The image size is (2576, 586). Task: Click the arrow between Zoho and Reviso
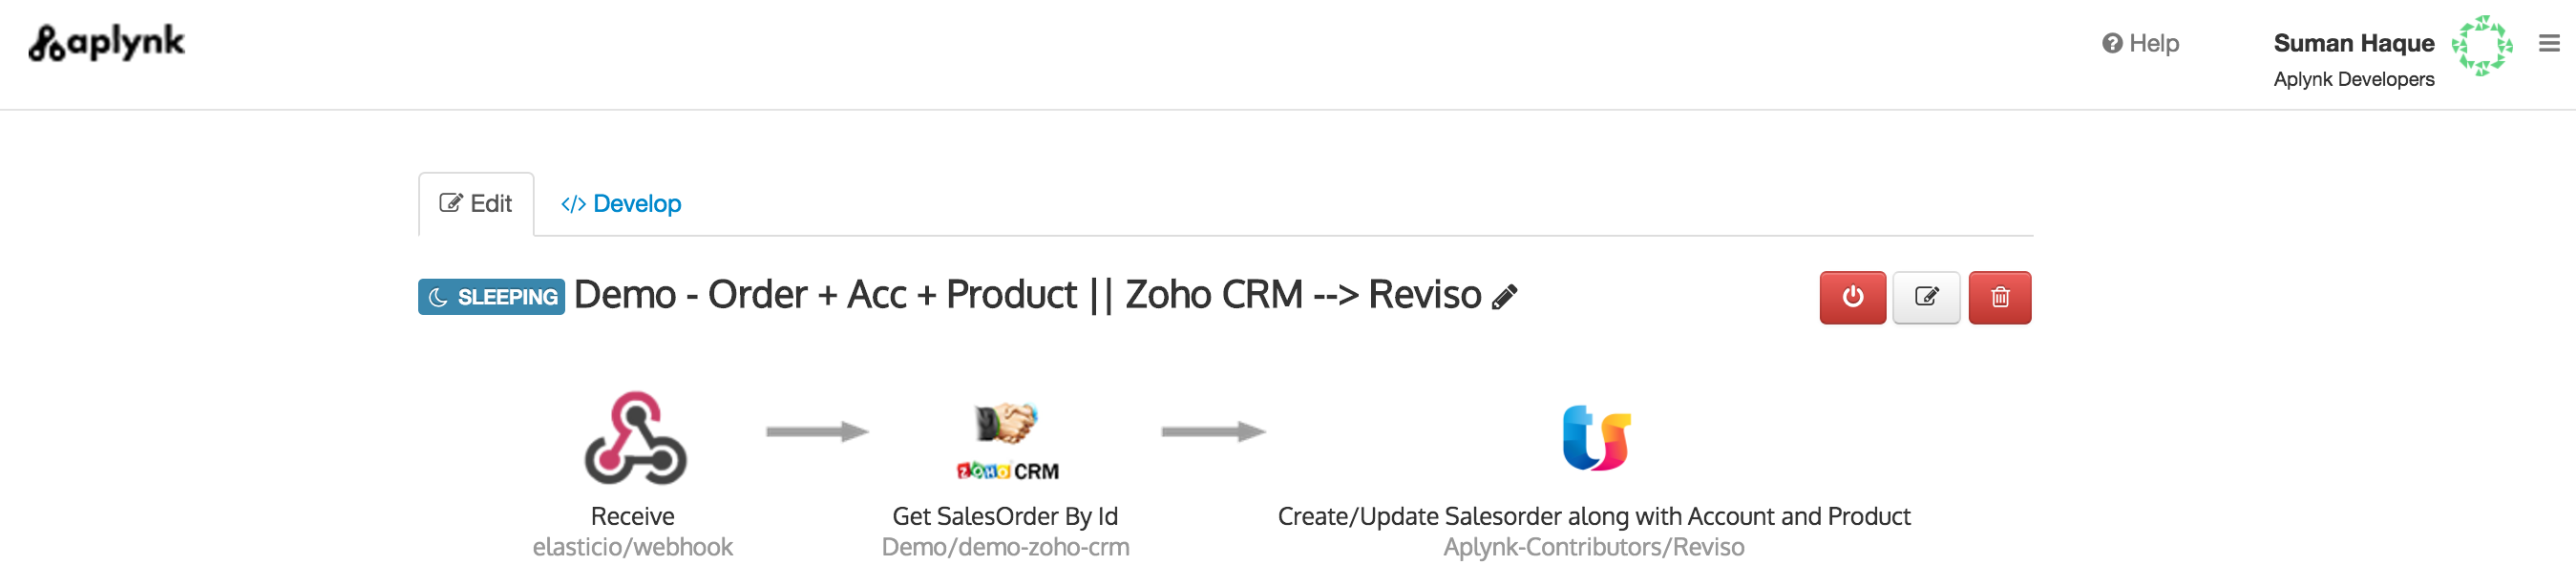tap(1213, 432)
